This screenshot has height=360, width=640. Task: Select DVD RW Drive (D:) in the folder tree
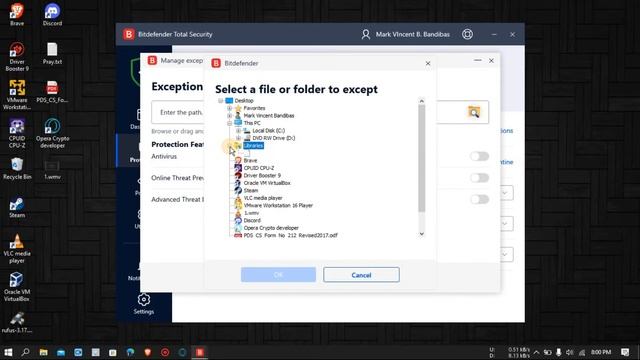point(273,138)
